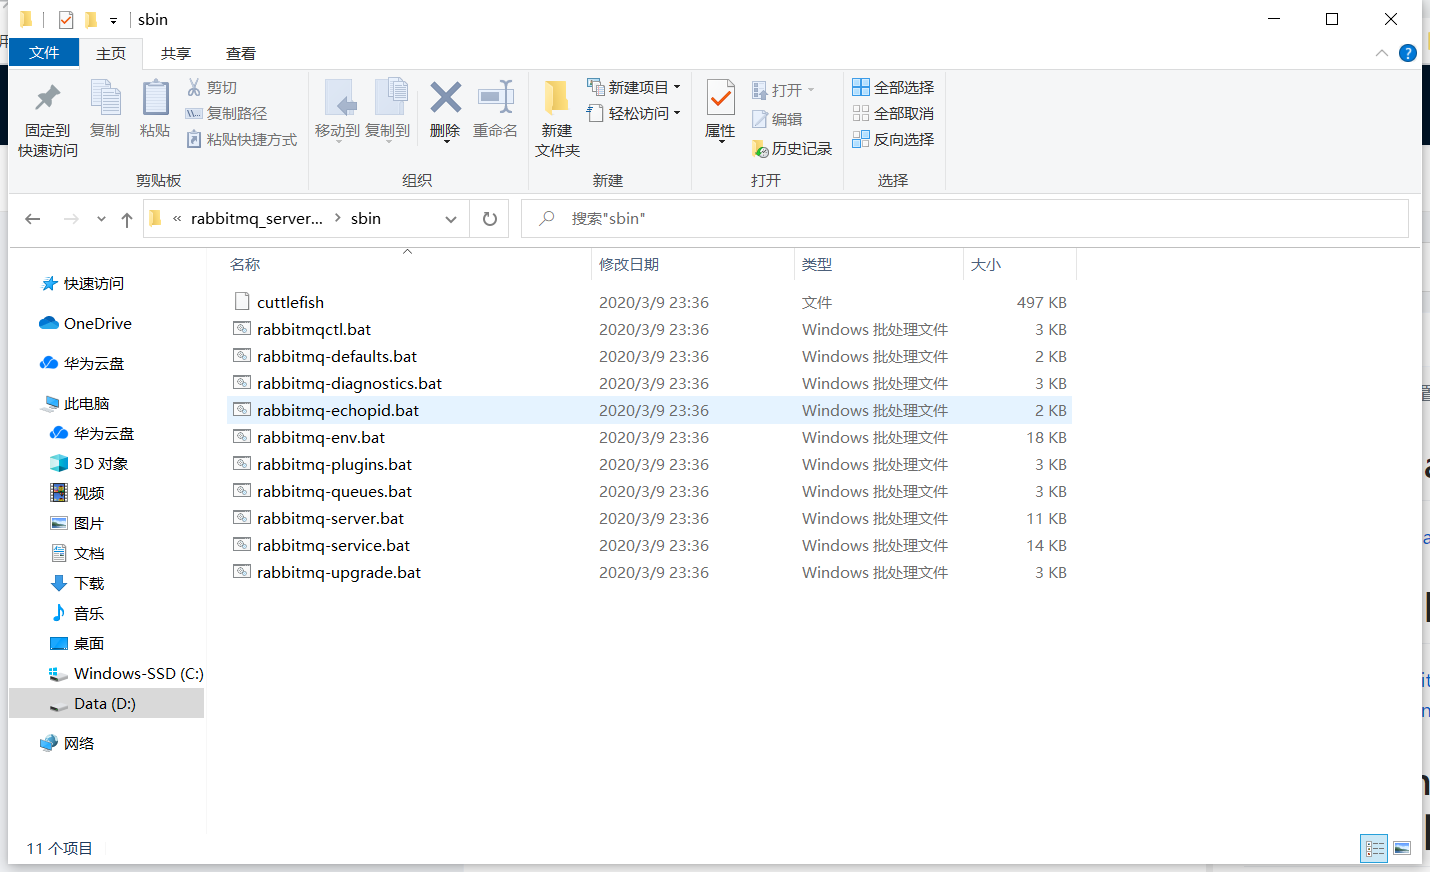Click History (历史记录) in the ribbon
1430x872 pixels.
[792, 148]
